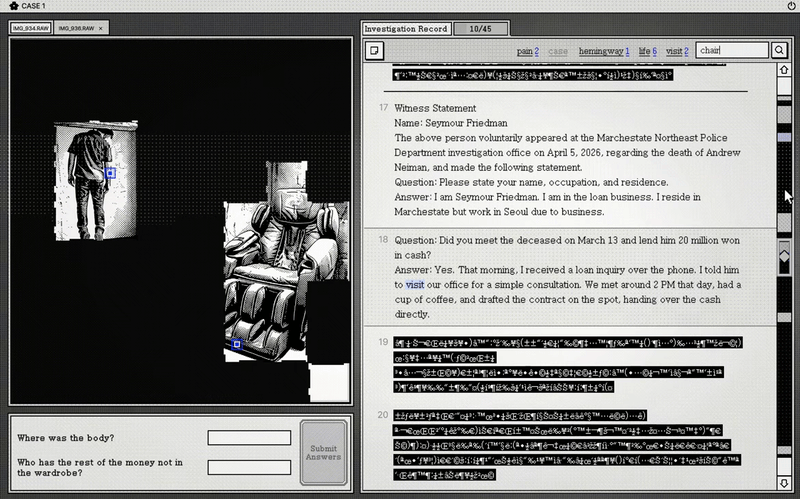Grab the diamond scrollbar thumb
The image size is (800, 499).
click(784, 256)
